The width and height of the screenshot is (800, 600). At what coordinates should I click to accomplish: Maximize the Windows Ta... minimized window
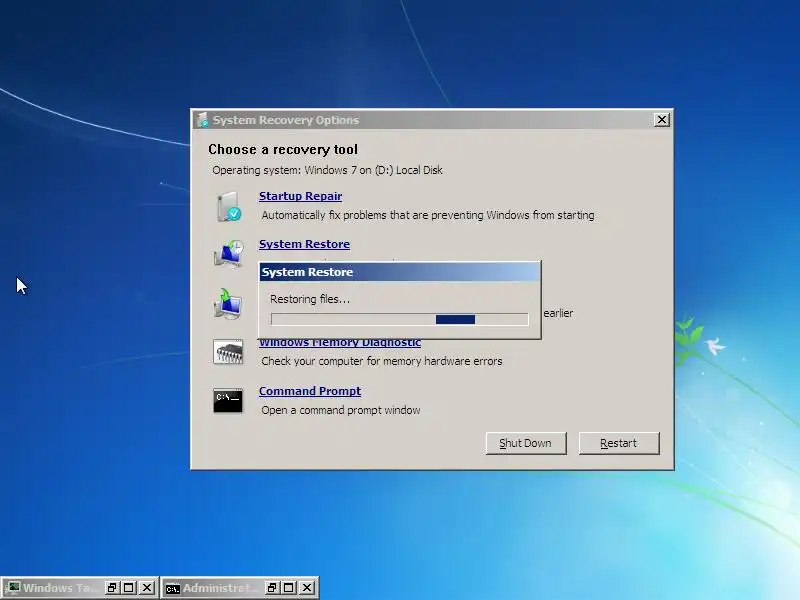[x=129, y=588]
